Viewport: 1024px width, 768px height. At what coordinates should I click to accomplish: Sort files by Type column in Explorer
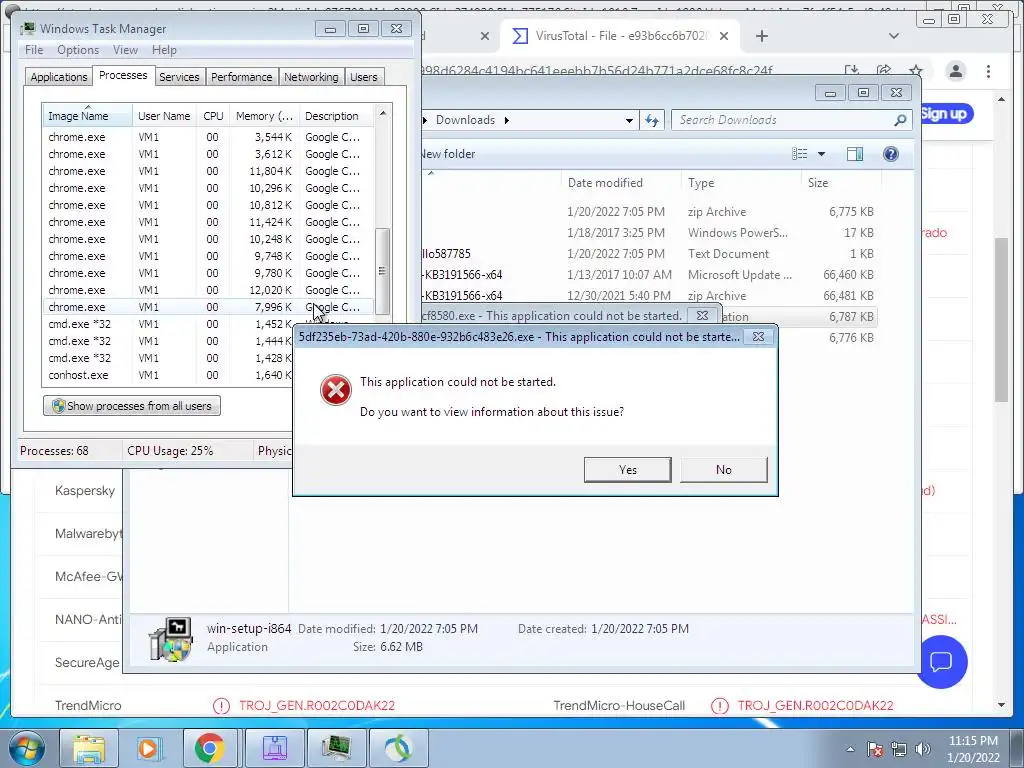(741, 183)
